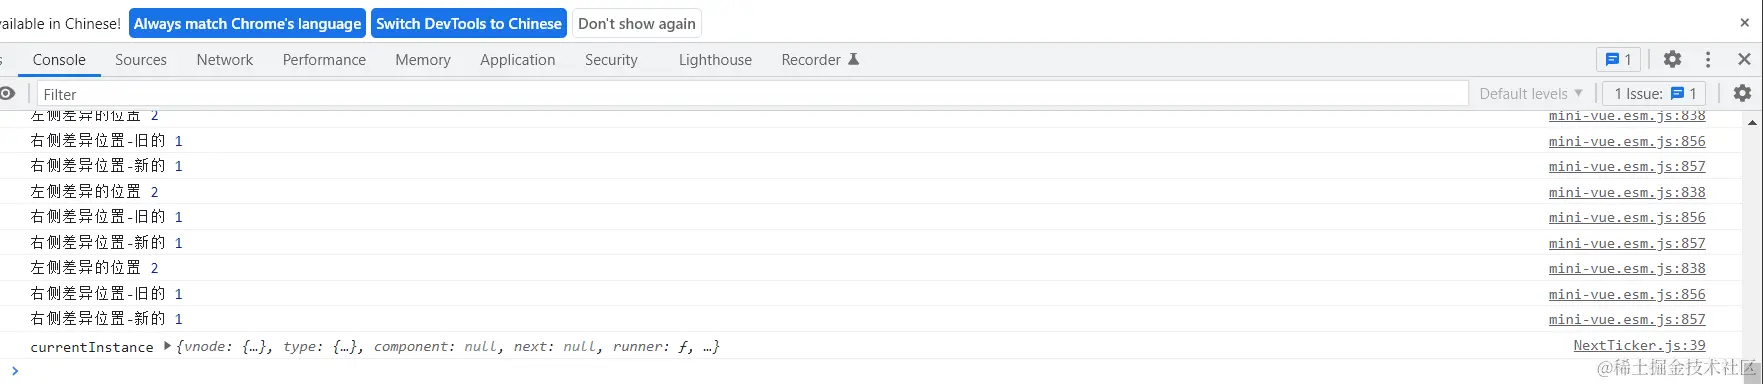Open the NextTicker.js:39 source link

click(x=1639, y=345)
